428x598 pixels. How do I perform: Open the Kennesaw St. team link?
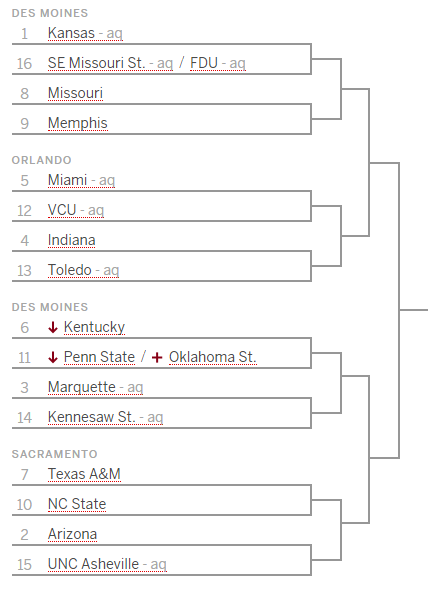[x=92, y=417]
